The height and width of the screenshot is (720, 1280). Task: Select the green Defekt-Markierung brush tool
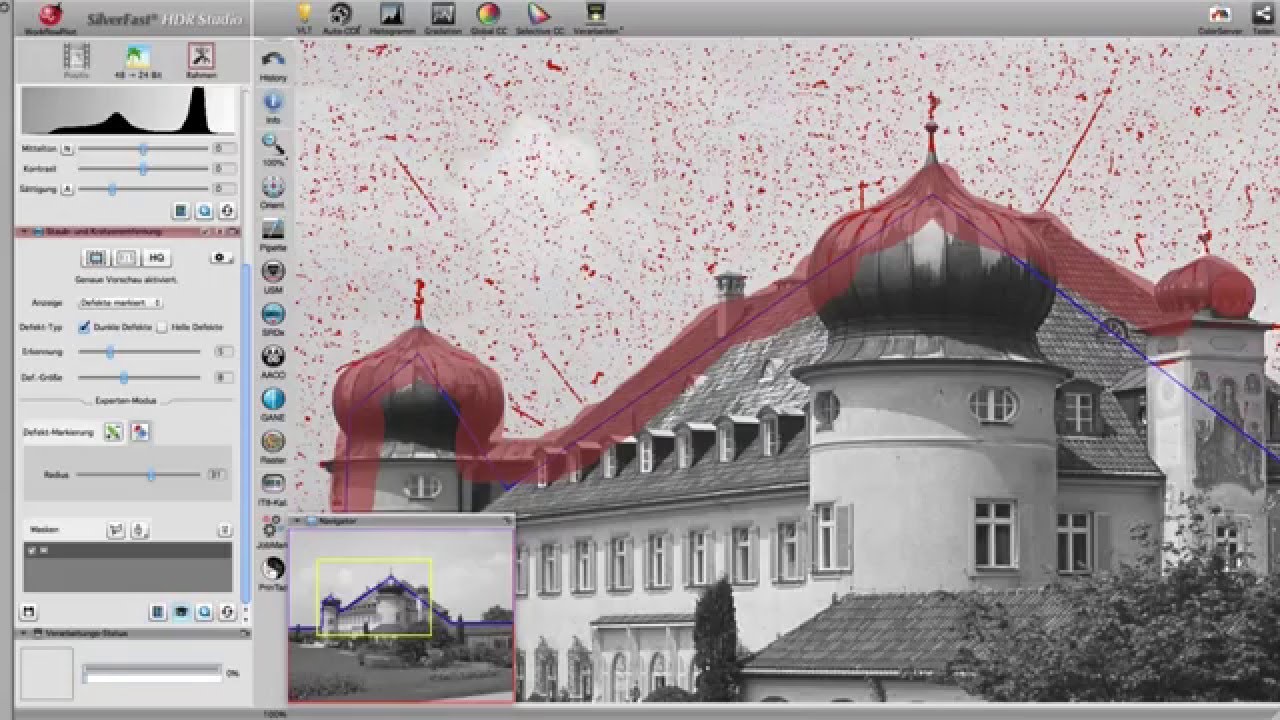coord(114,432)
